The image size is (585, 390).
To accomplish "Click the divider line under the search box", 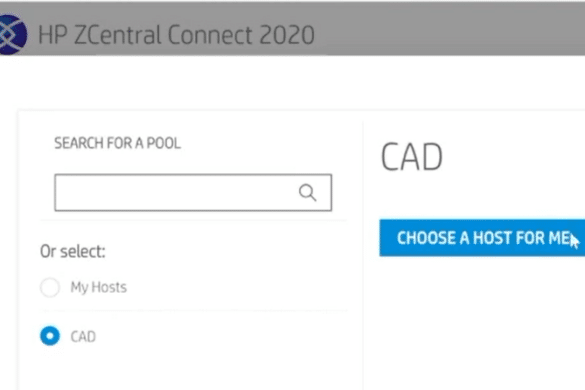I will click(x=194, y=220).
